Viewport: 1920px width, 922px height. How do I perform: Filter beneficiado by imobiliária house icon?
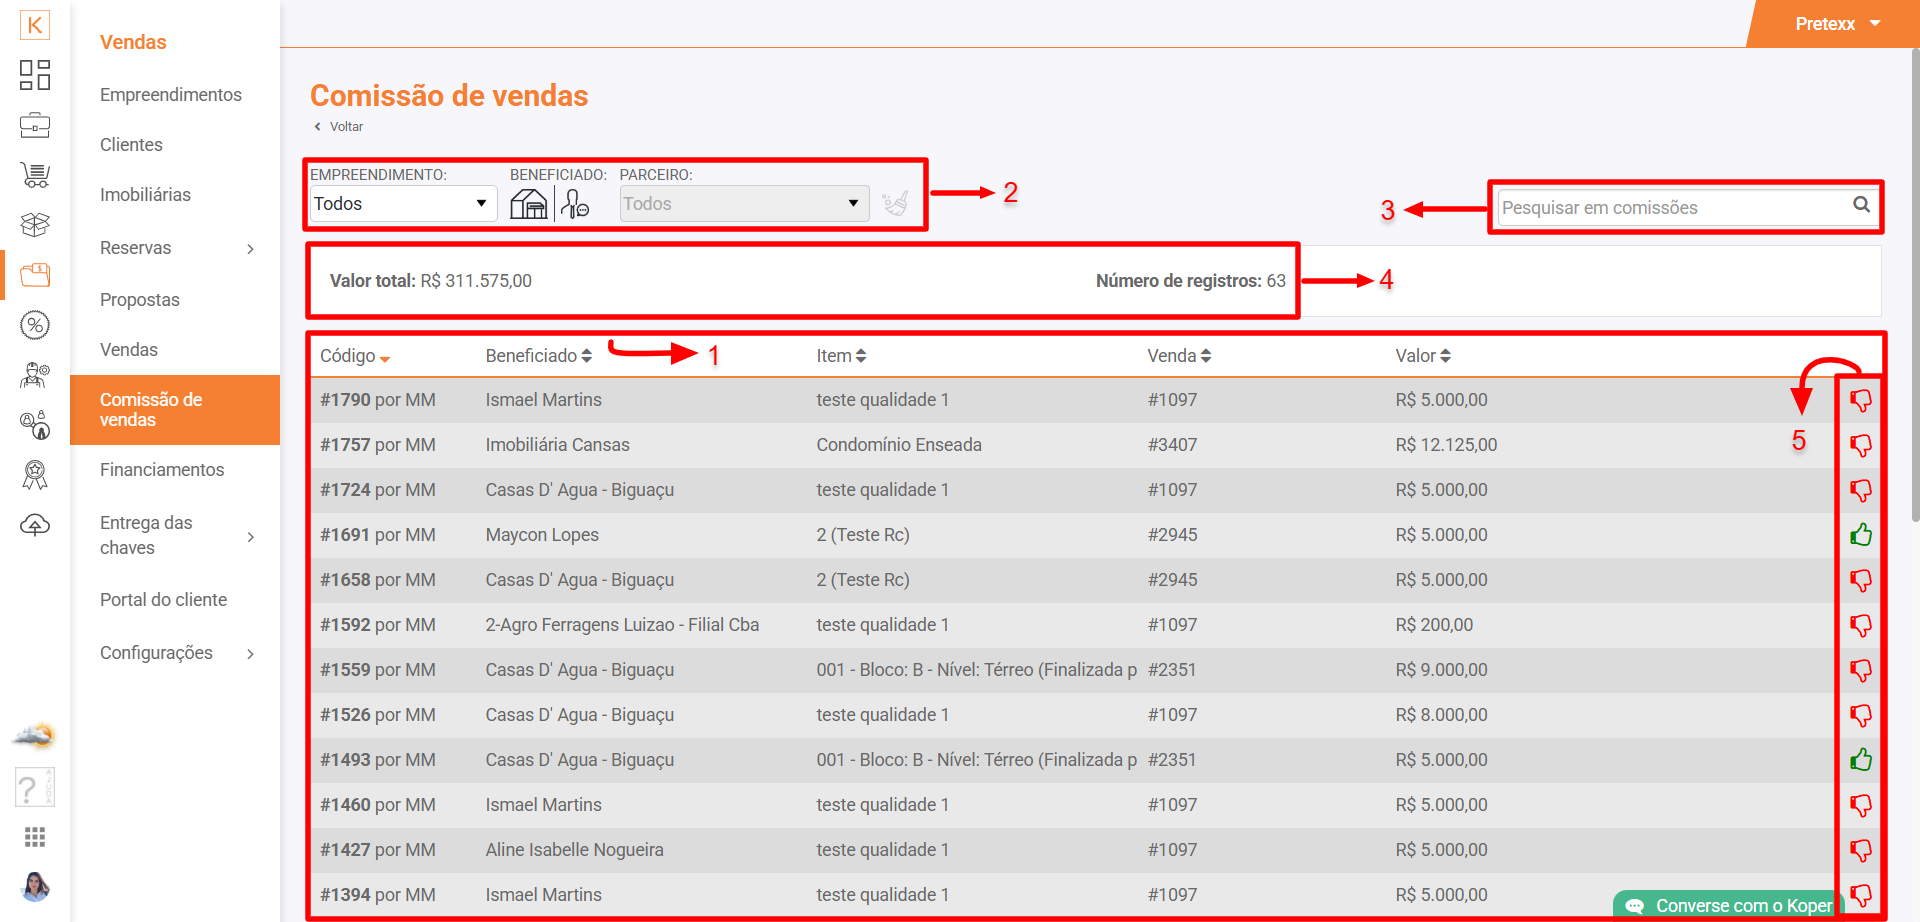529,204
